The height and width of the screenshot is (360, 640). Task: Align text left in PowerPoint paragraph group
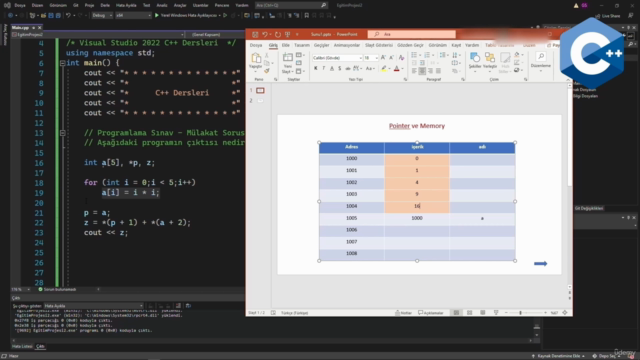point(414,71)
